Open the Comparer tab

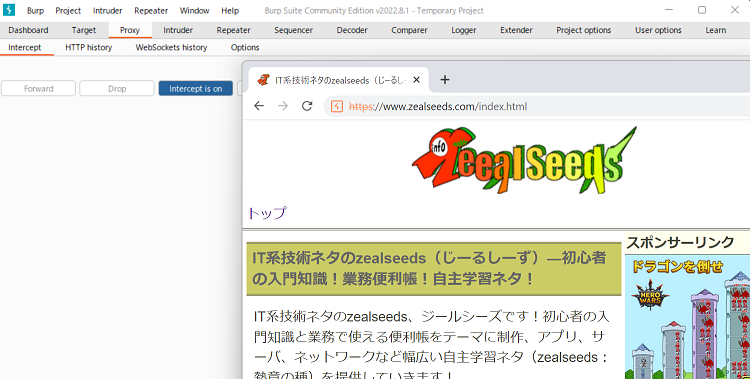(x=409, y=30)
